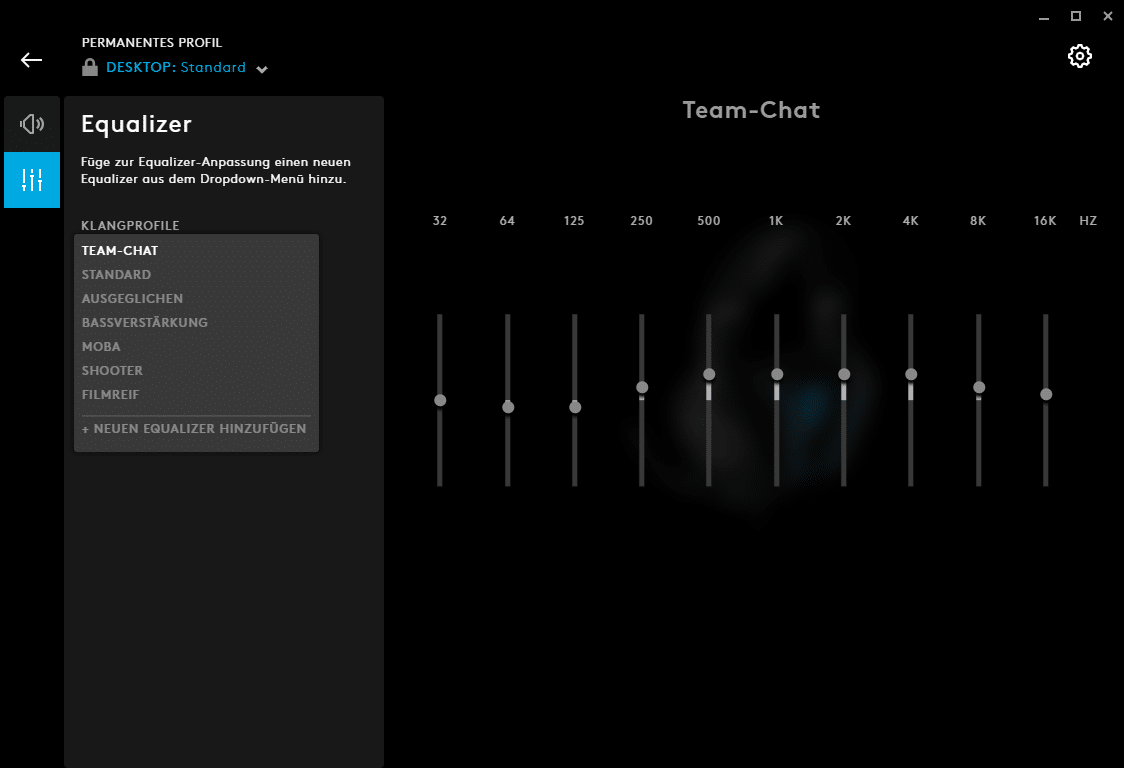Maximize the application window
This screenshot has height=768, width=1124.
[x=1076, y=16]
